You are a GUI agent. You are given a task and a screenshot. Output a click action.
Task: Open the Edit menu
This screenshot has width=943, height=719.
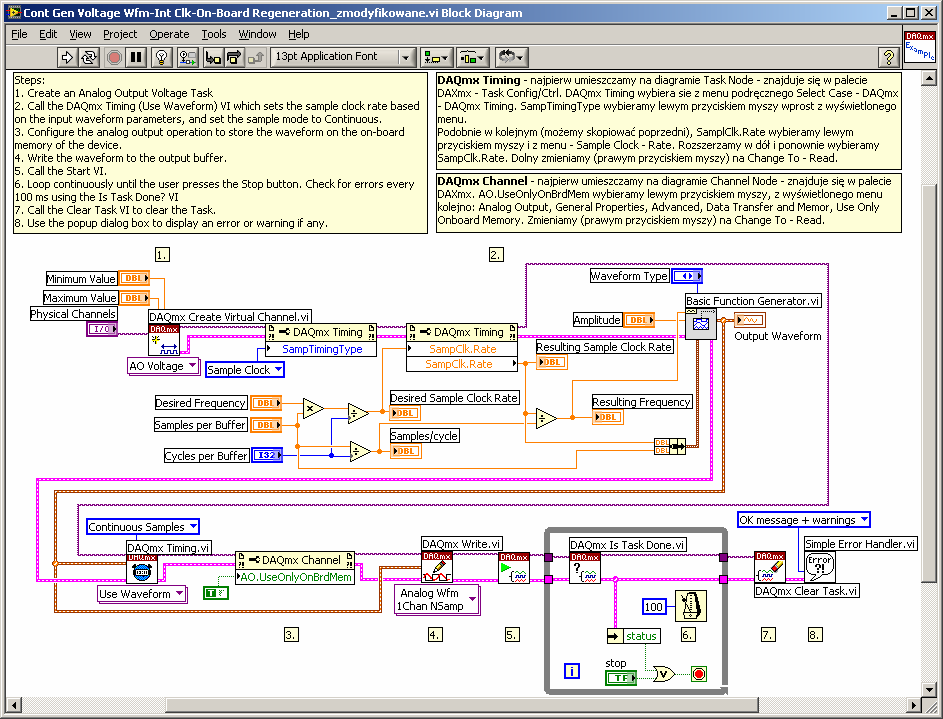click(x=48, y=34)
